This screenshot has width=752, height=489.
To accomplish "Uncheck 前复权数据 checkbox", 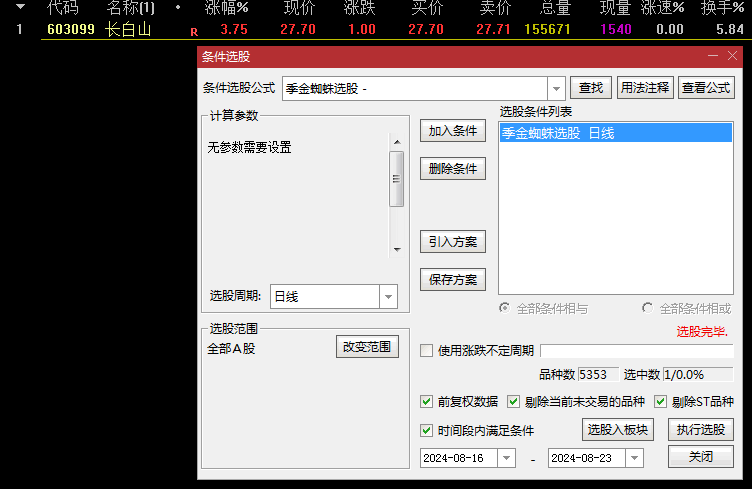I will (426, 401).
